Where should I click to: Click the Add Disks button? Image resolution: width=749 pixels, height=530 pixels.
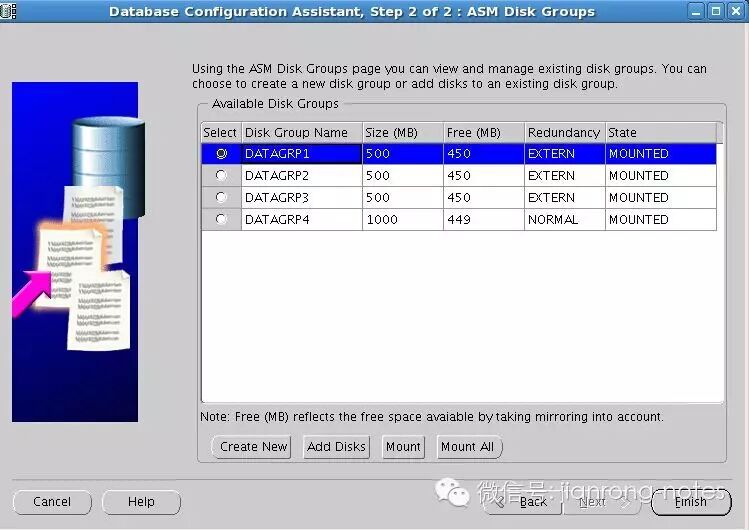336,447
